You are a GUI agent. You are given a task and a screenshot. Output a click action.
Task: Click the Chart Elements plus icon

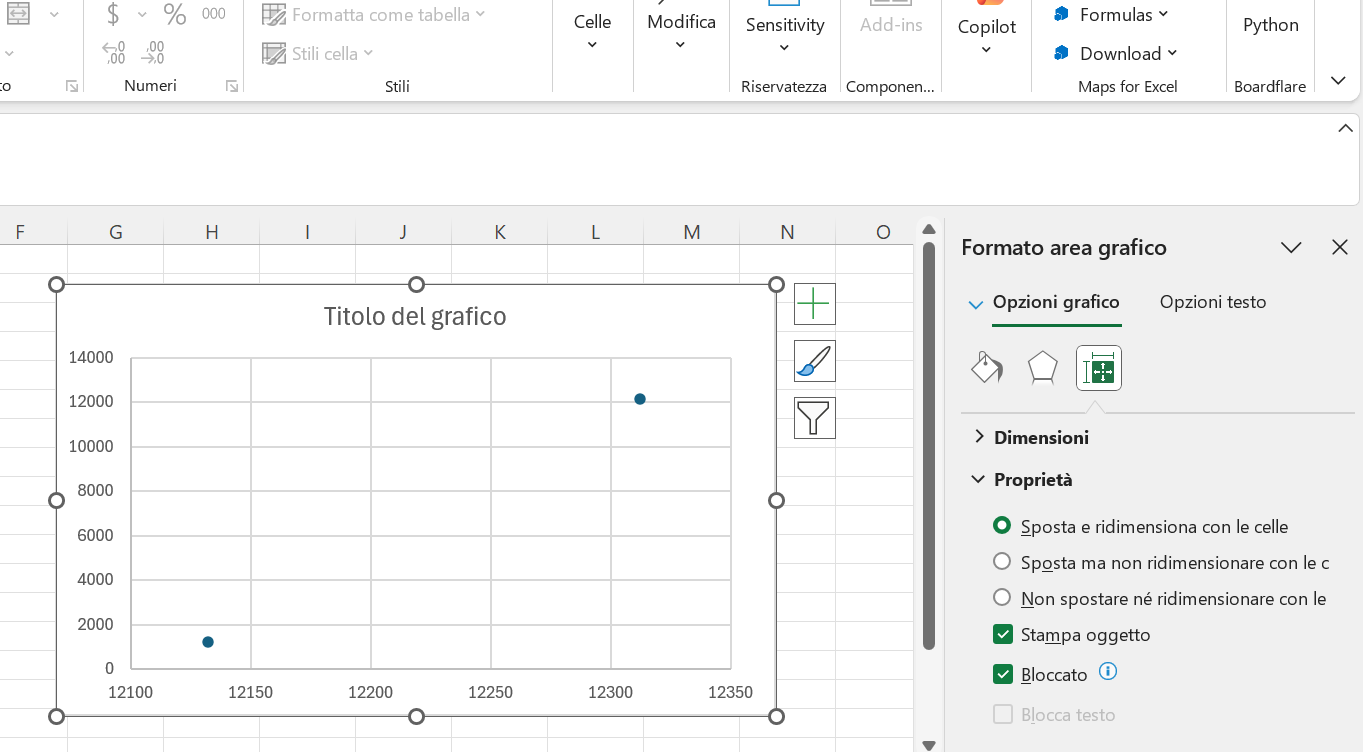815,304
